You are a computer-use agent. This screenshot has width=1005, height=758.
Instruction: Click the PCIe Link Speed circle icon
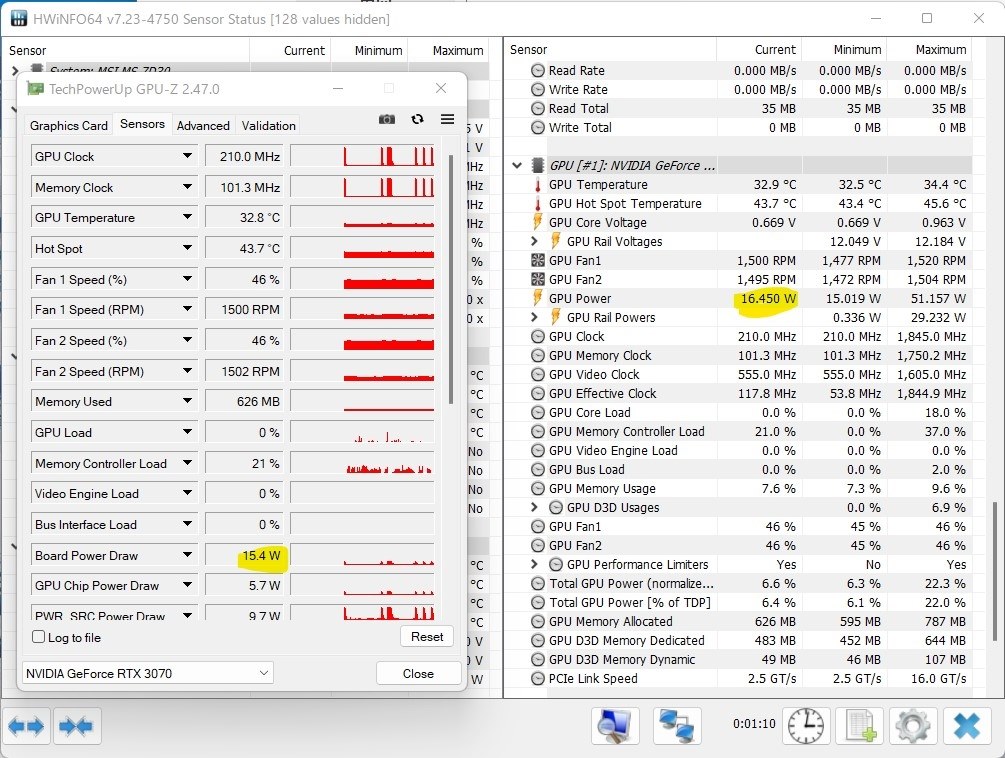(538, 679)
